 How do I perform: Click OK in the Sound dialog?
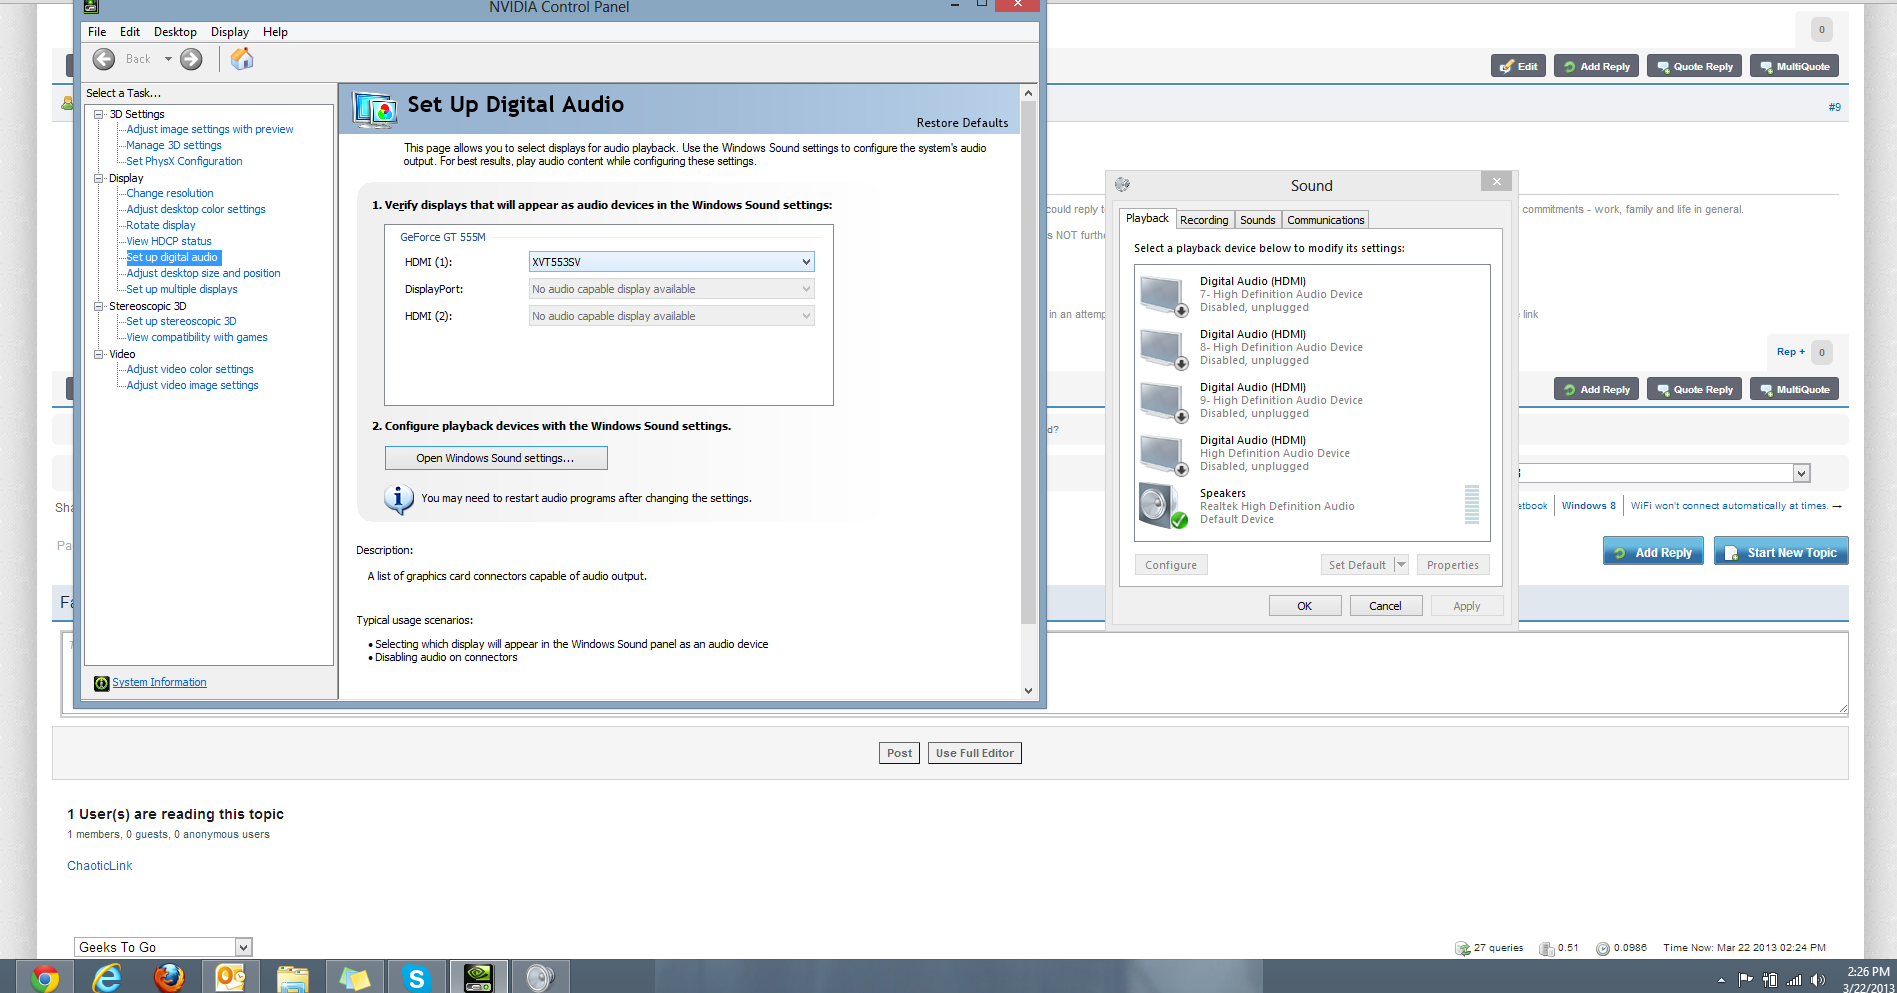[1305, 606]
